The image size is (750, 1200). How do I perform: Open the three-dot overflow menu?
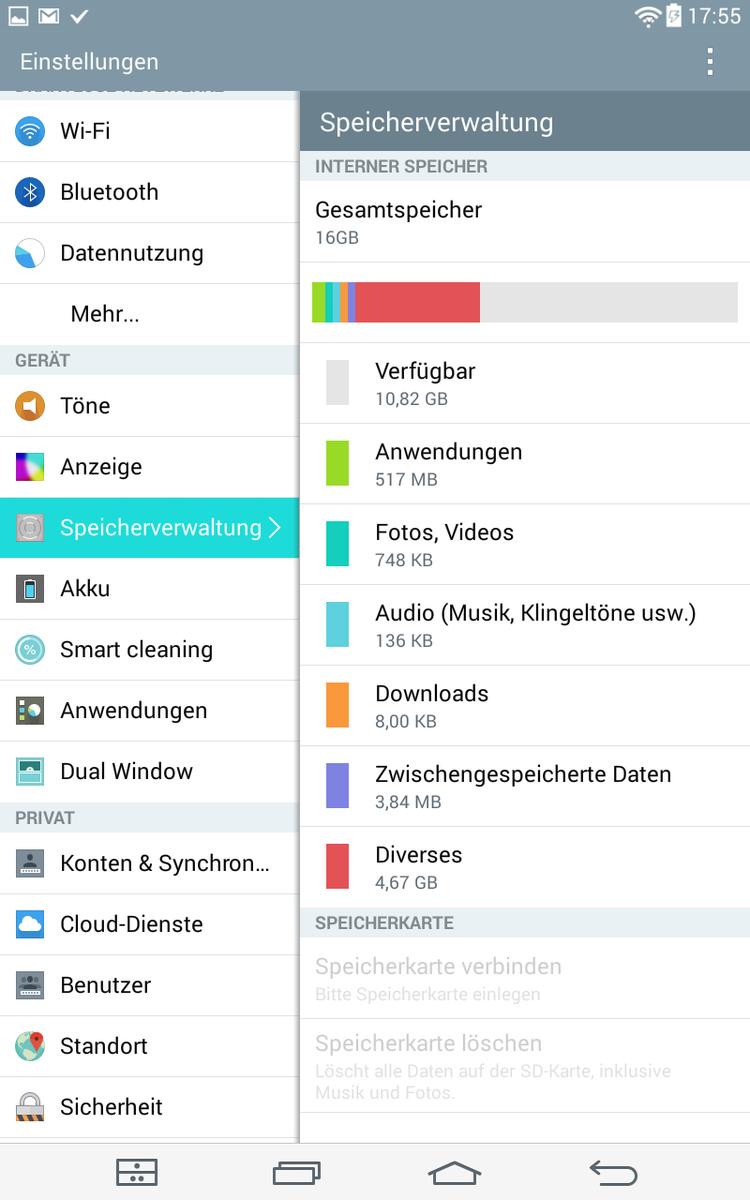[710, 62]
